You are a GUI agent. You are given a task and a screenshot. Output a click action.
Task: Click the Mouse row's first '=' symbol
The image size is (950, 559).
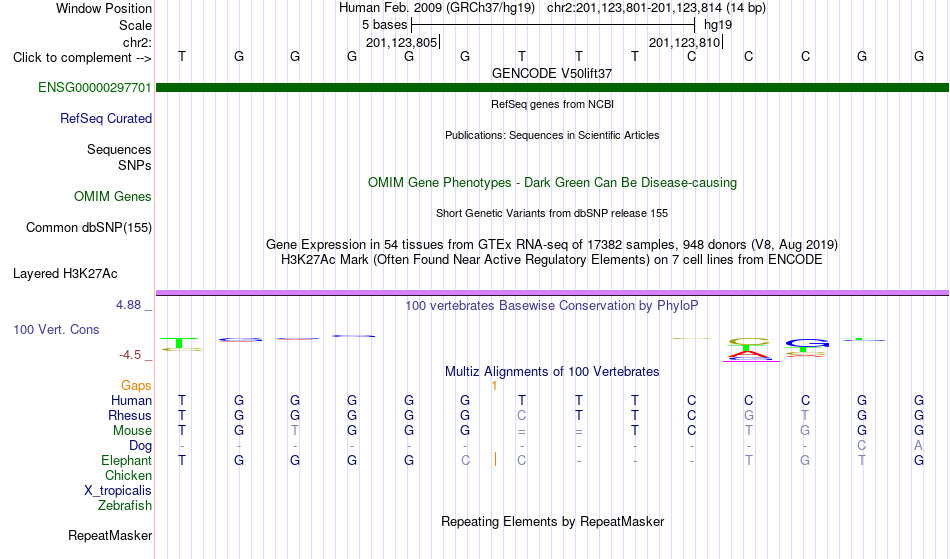tap(522, 432)
